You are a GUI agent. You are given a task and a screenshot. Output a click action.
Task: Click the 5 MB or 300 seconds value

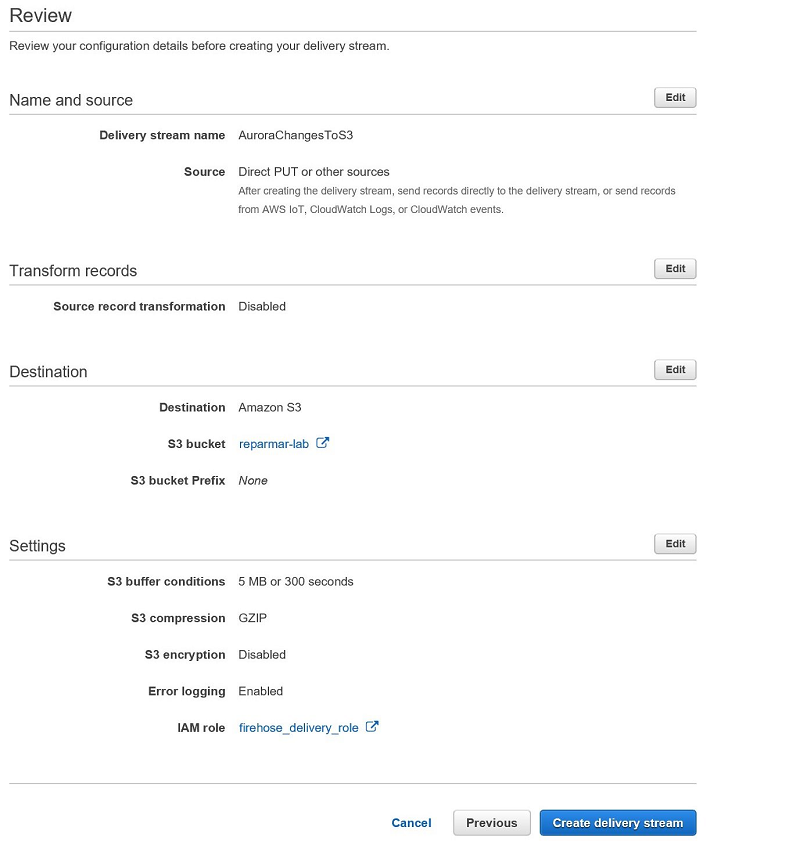point(295,581)
